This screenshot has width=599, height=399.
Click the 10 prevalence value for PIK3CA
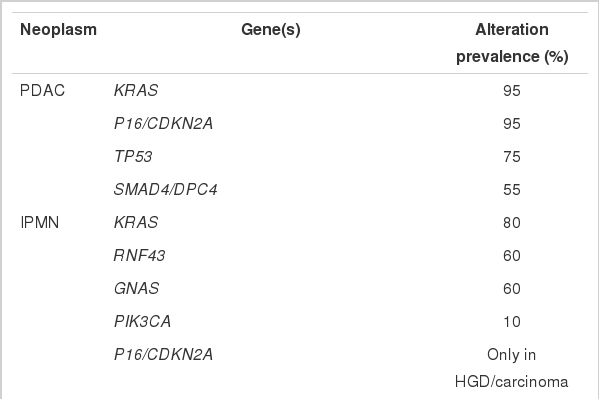click(x=512, y=321)
